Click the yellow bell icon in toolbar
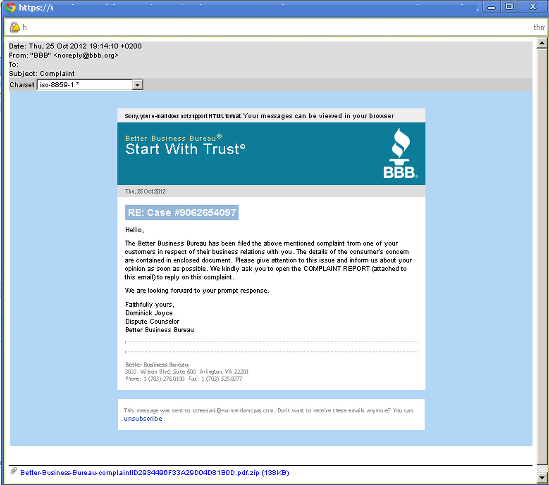 coord(15,27)
